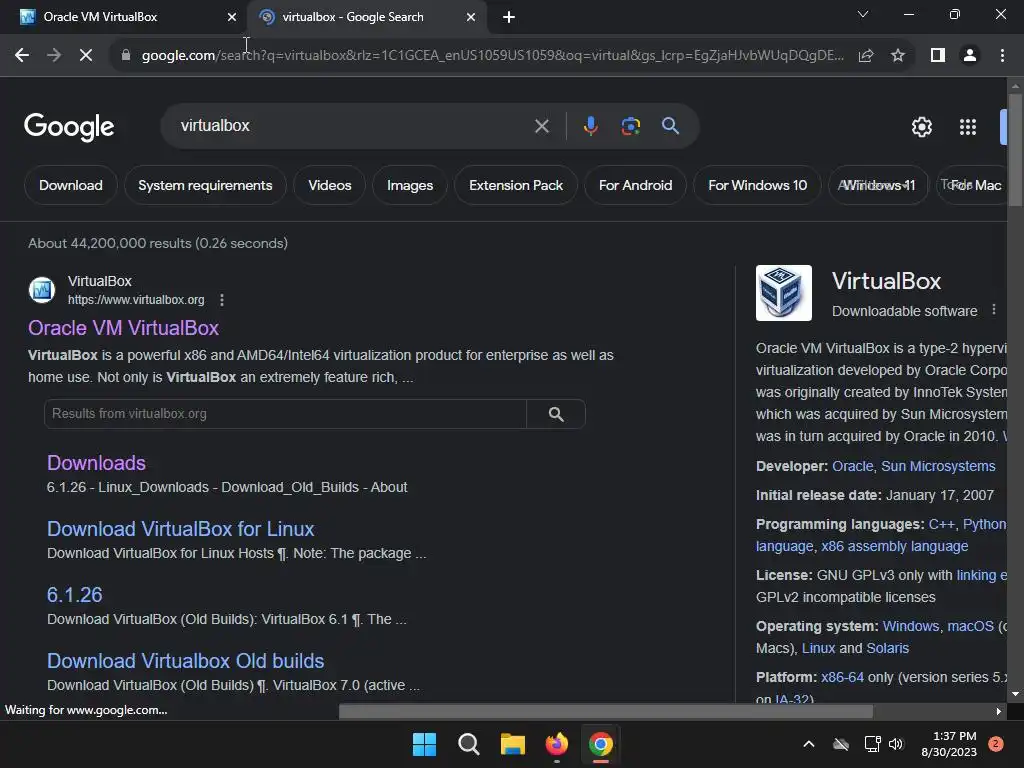
Task: Open VirtualBox knowledge panel logo
Action: pos(784,293)
